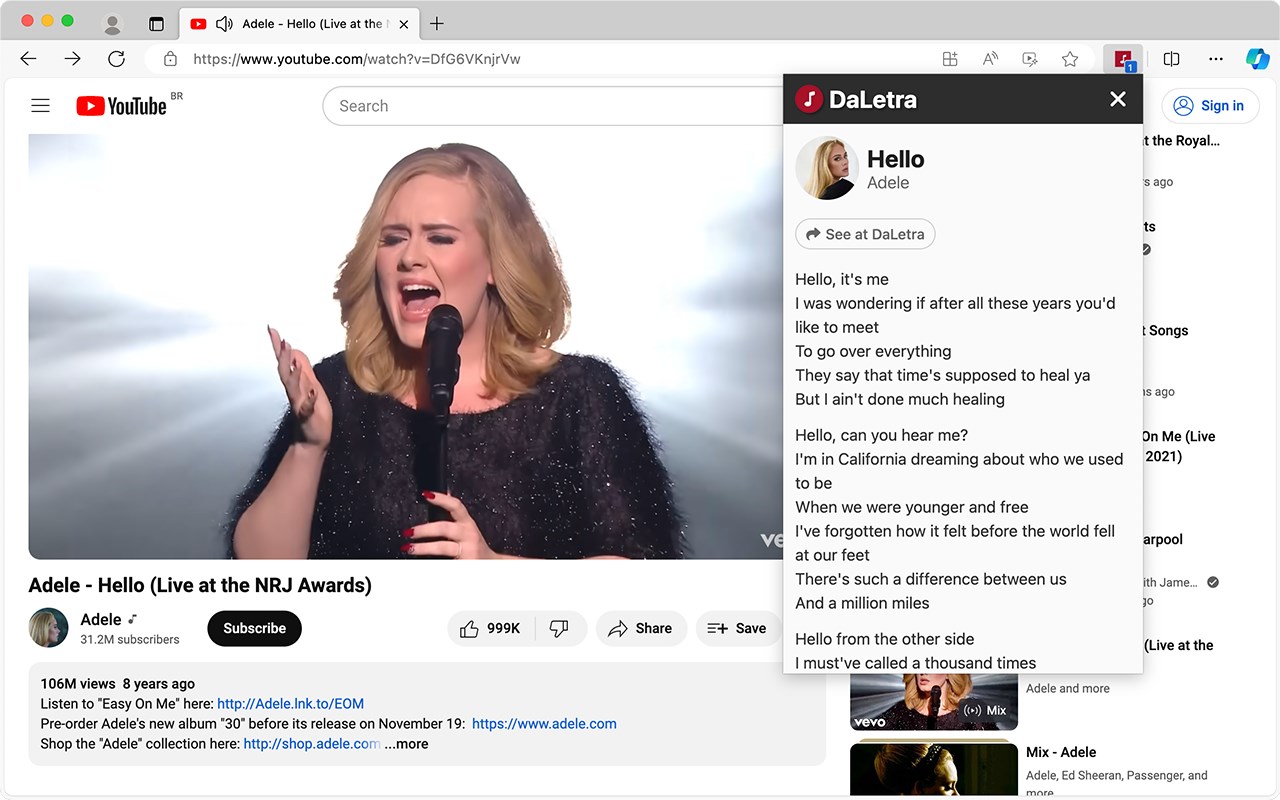Click Adele artist photo in DaLetra popup
The height and width of the screenshot is (800, 1280).
827,168
